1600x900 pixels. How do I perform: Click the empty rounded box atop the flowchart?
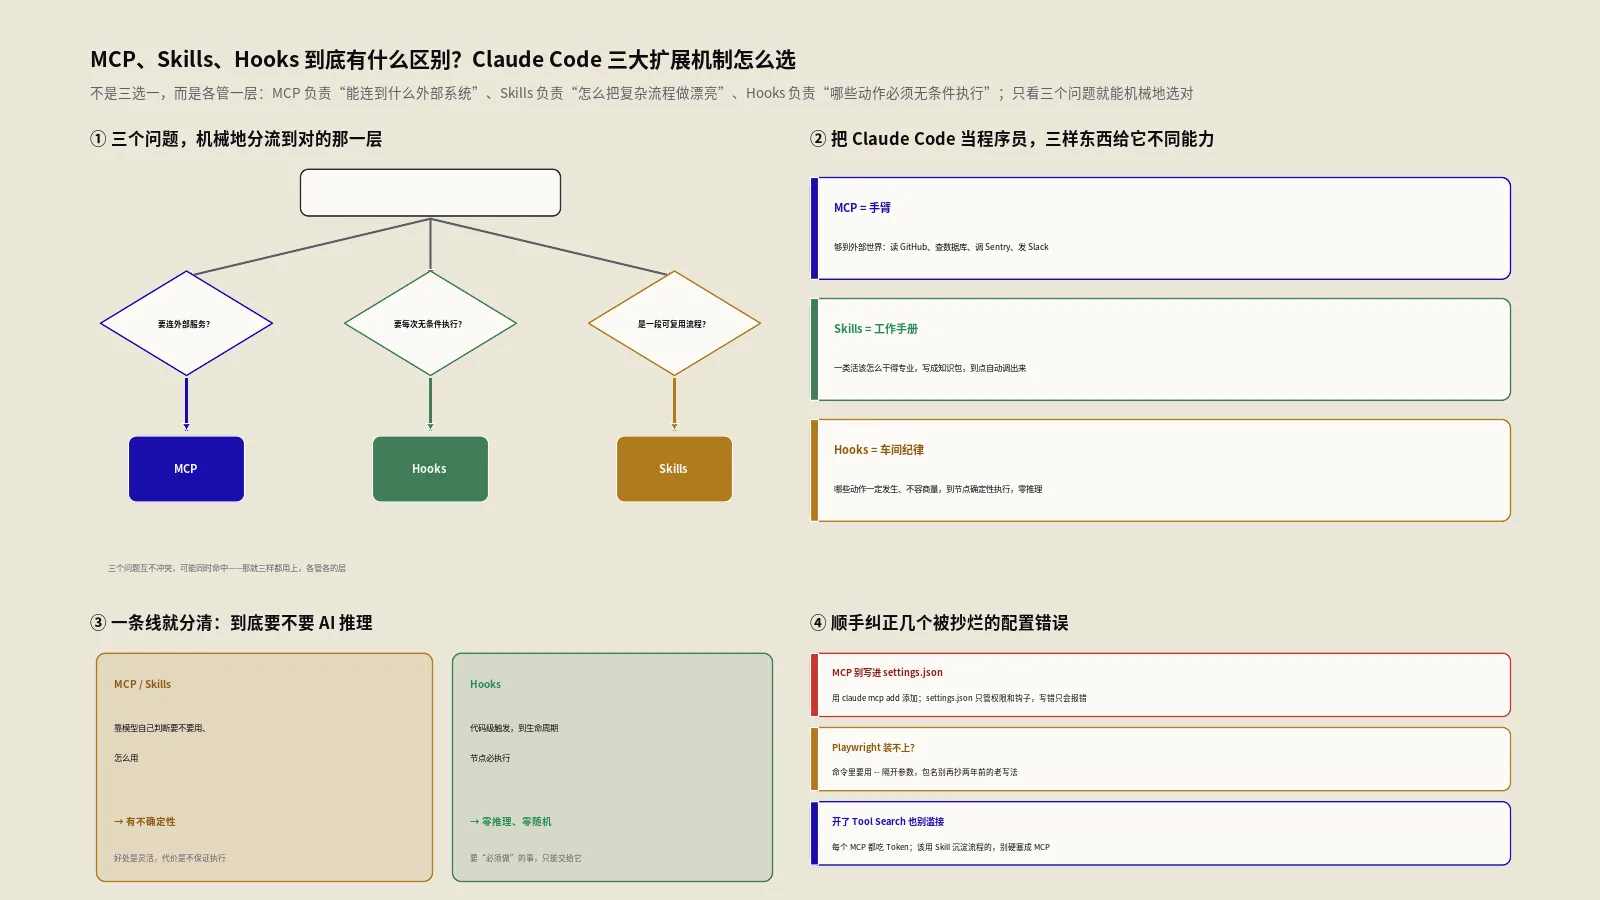click(430, 192)
